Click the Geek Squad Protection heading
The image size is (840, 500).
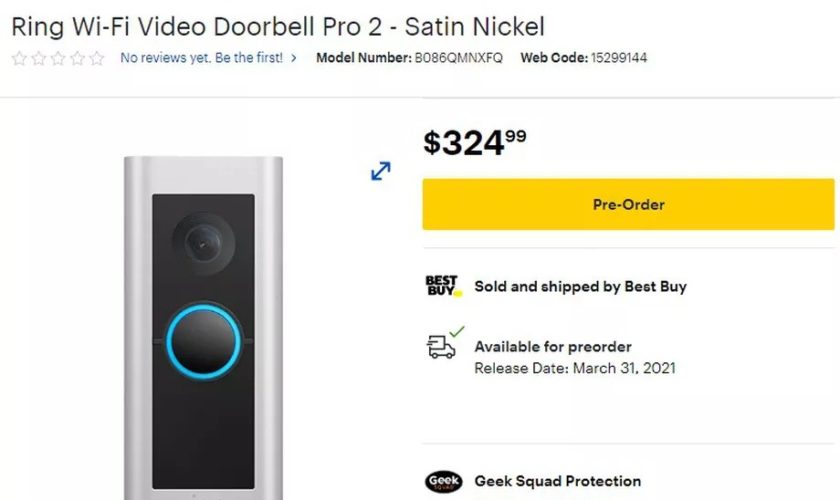pyautogui.click(x=558, y=481)
